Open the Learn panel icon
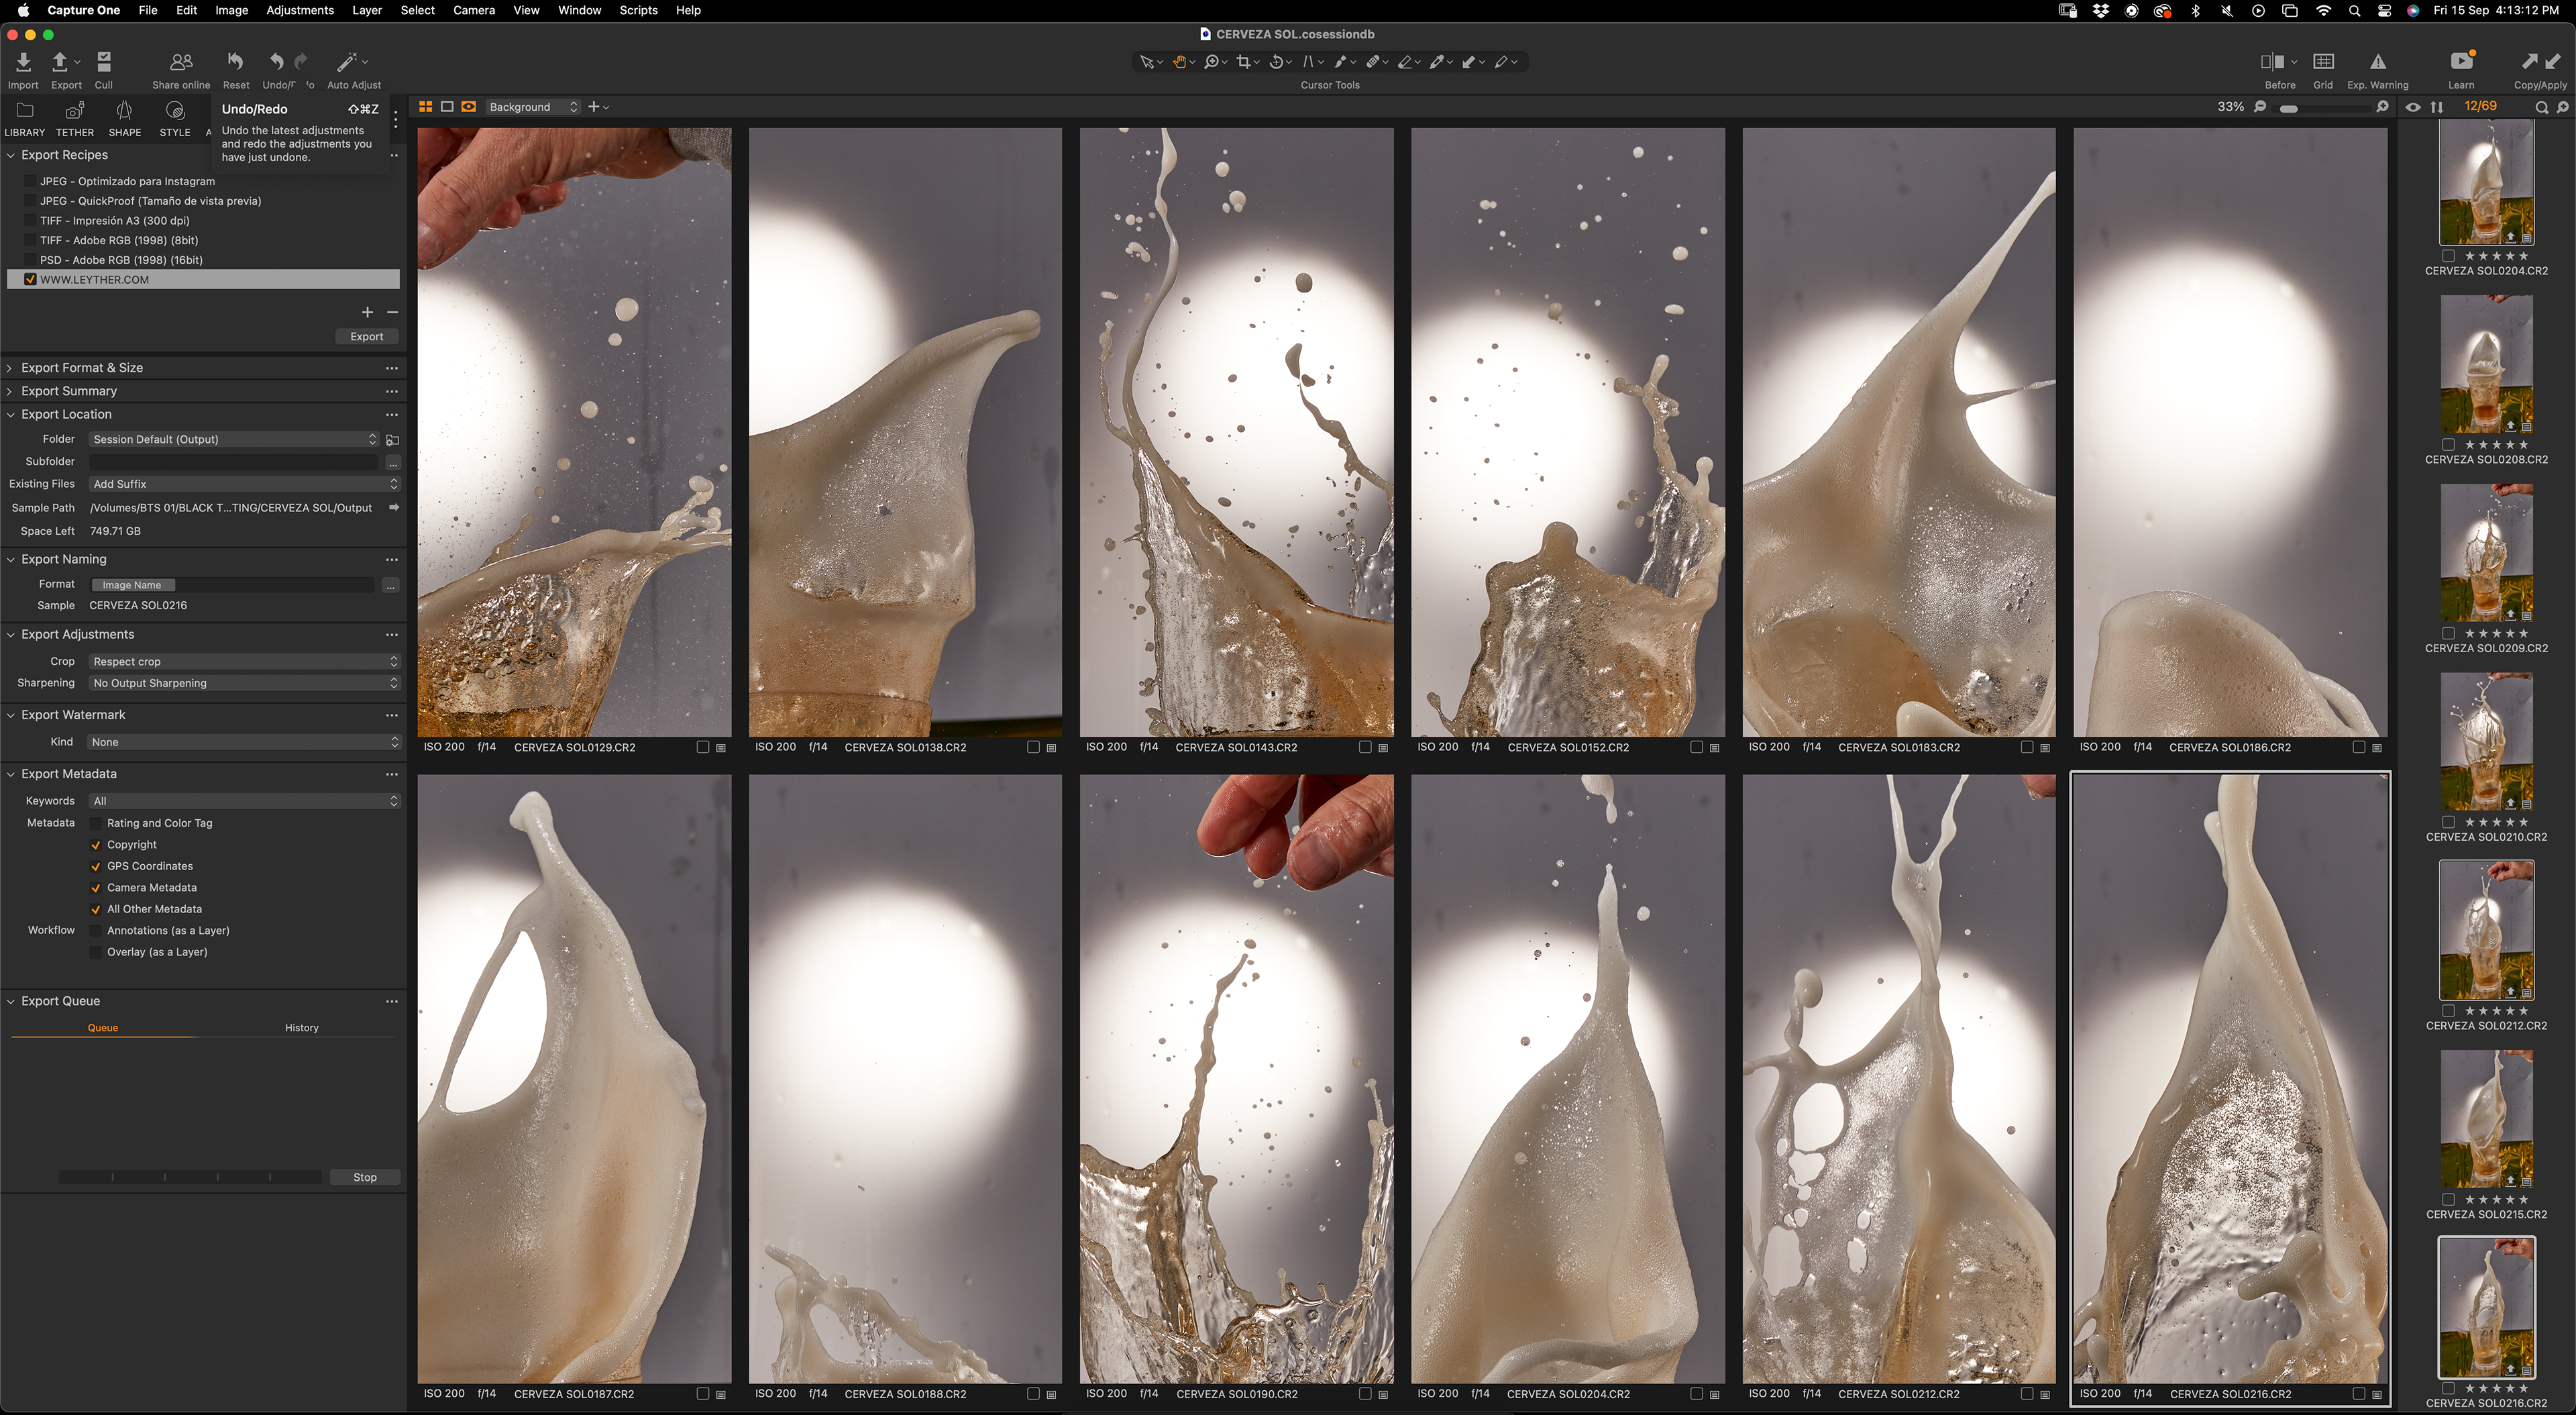This screenshot has height=1415, width=2576. 2461,62
